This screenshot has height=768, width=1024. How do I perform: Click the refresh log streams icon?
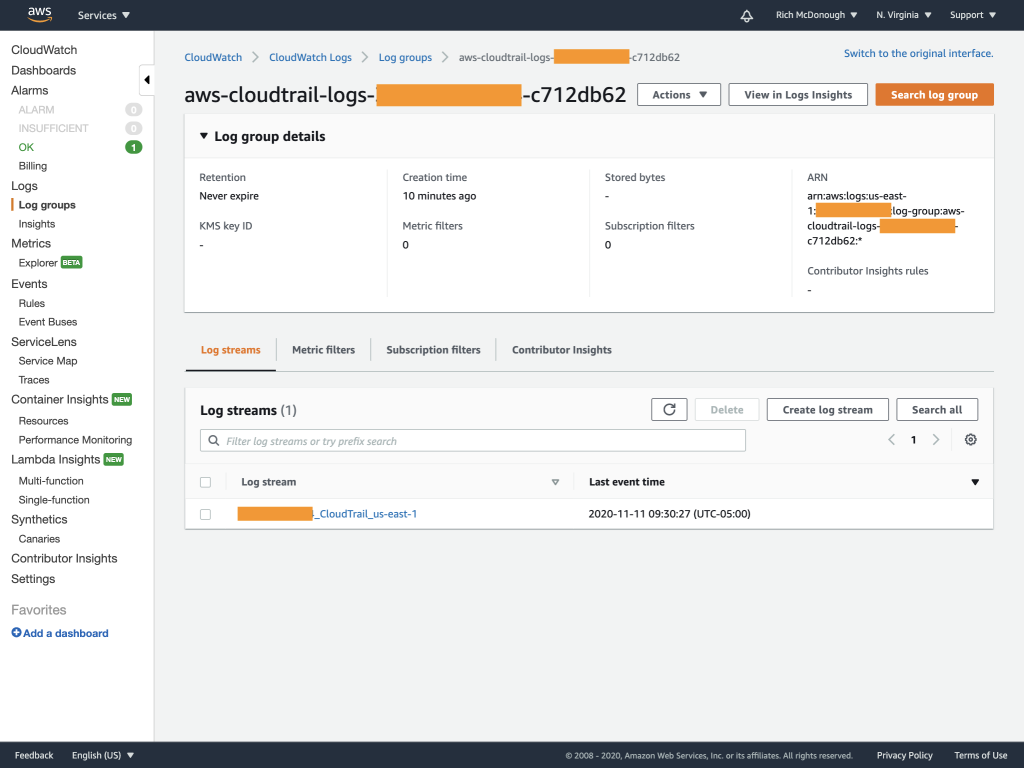(x=669, y=409)
